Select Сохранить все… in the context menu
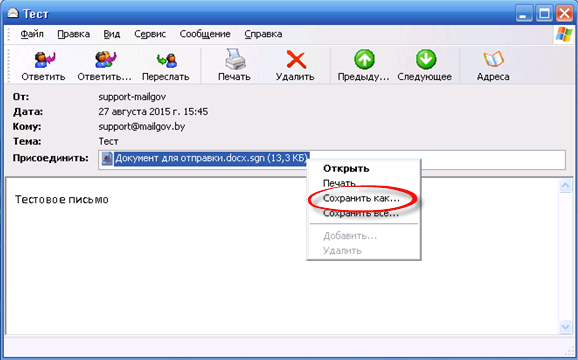 [x=361, y=213]
